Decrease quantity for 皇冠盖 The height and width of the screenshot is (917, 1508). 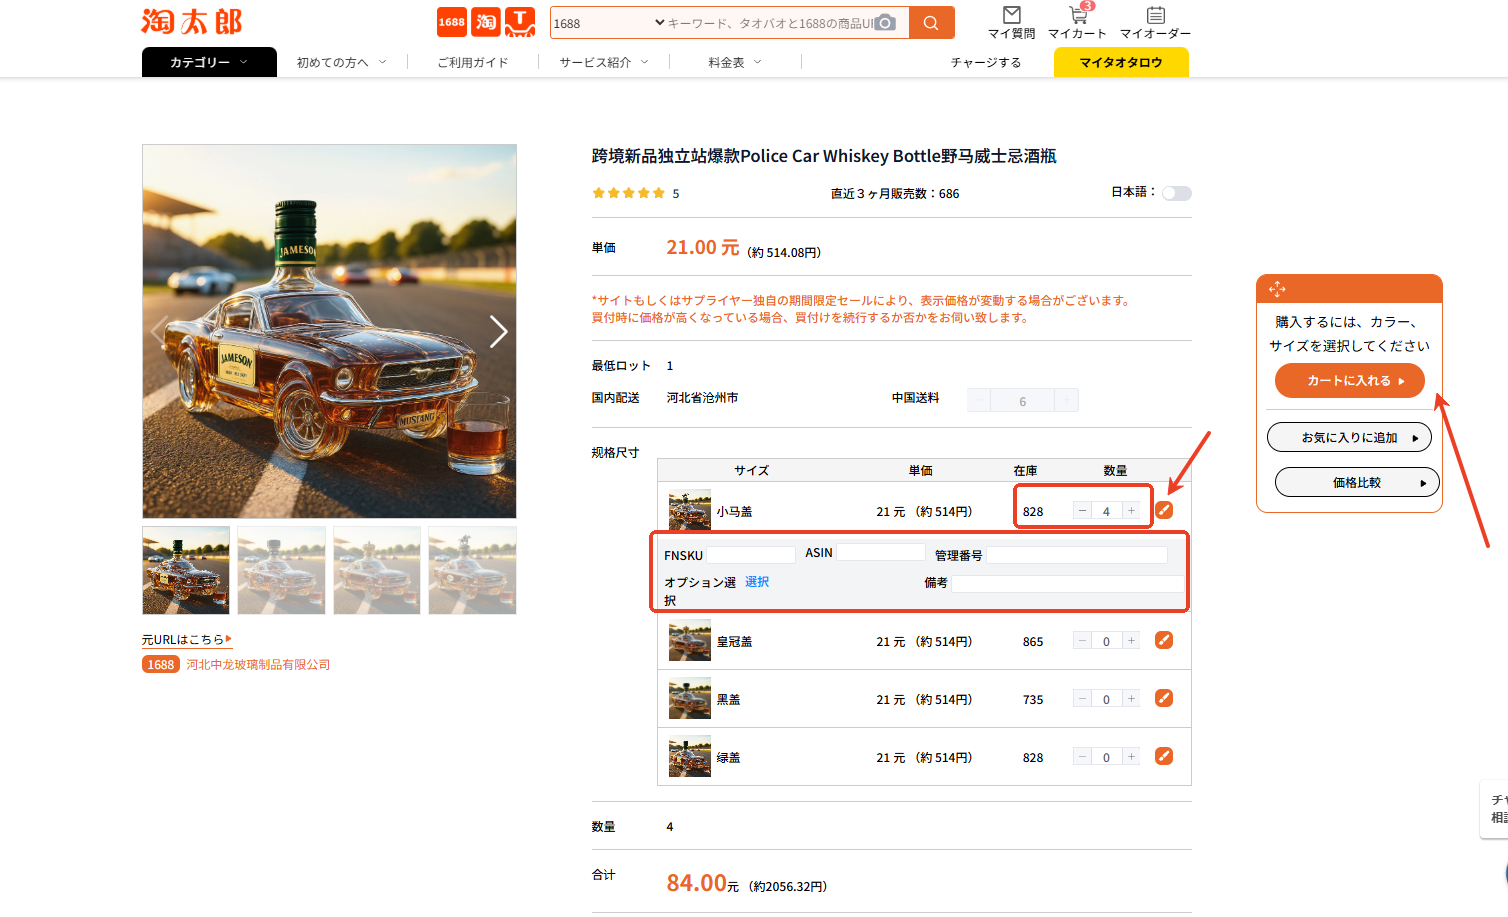pyautogui.click(x=1082, y=641)
